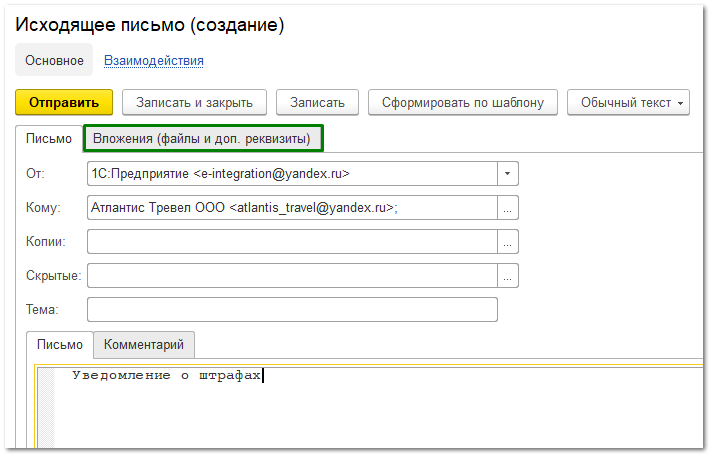
Task: Open the Обычный текст format dropdown
Action: 628,102
